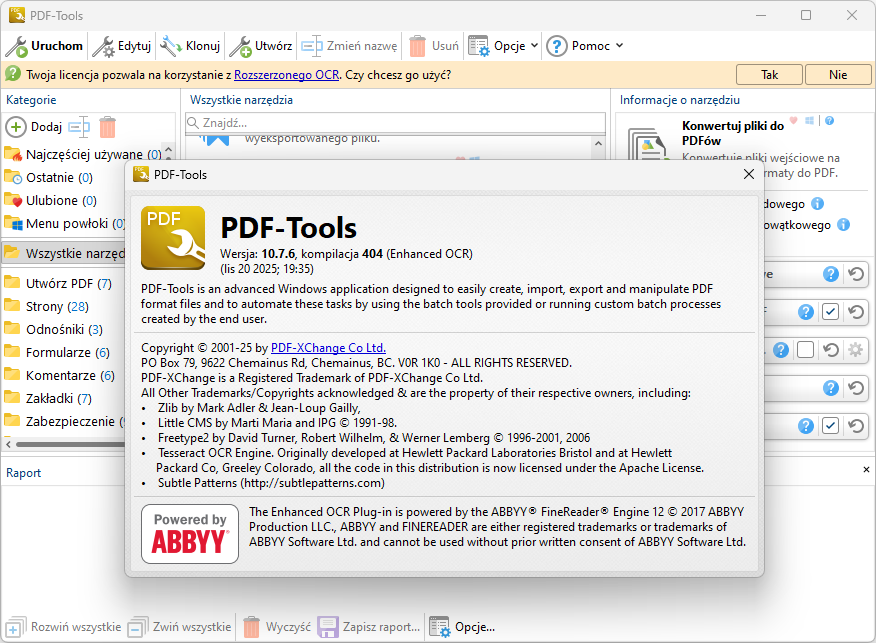The width and height of the screenshot is (876, 643).
Task: Click the heart favorite icon in tool info
Action: pyautogui.click(x=793, y=121)
